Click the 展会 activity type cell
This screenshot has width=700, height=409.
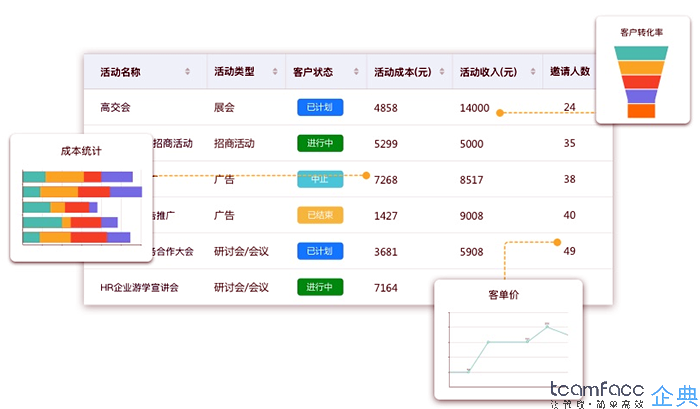[224, 107]
